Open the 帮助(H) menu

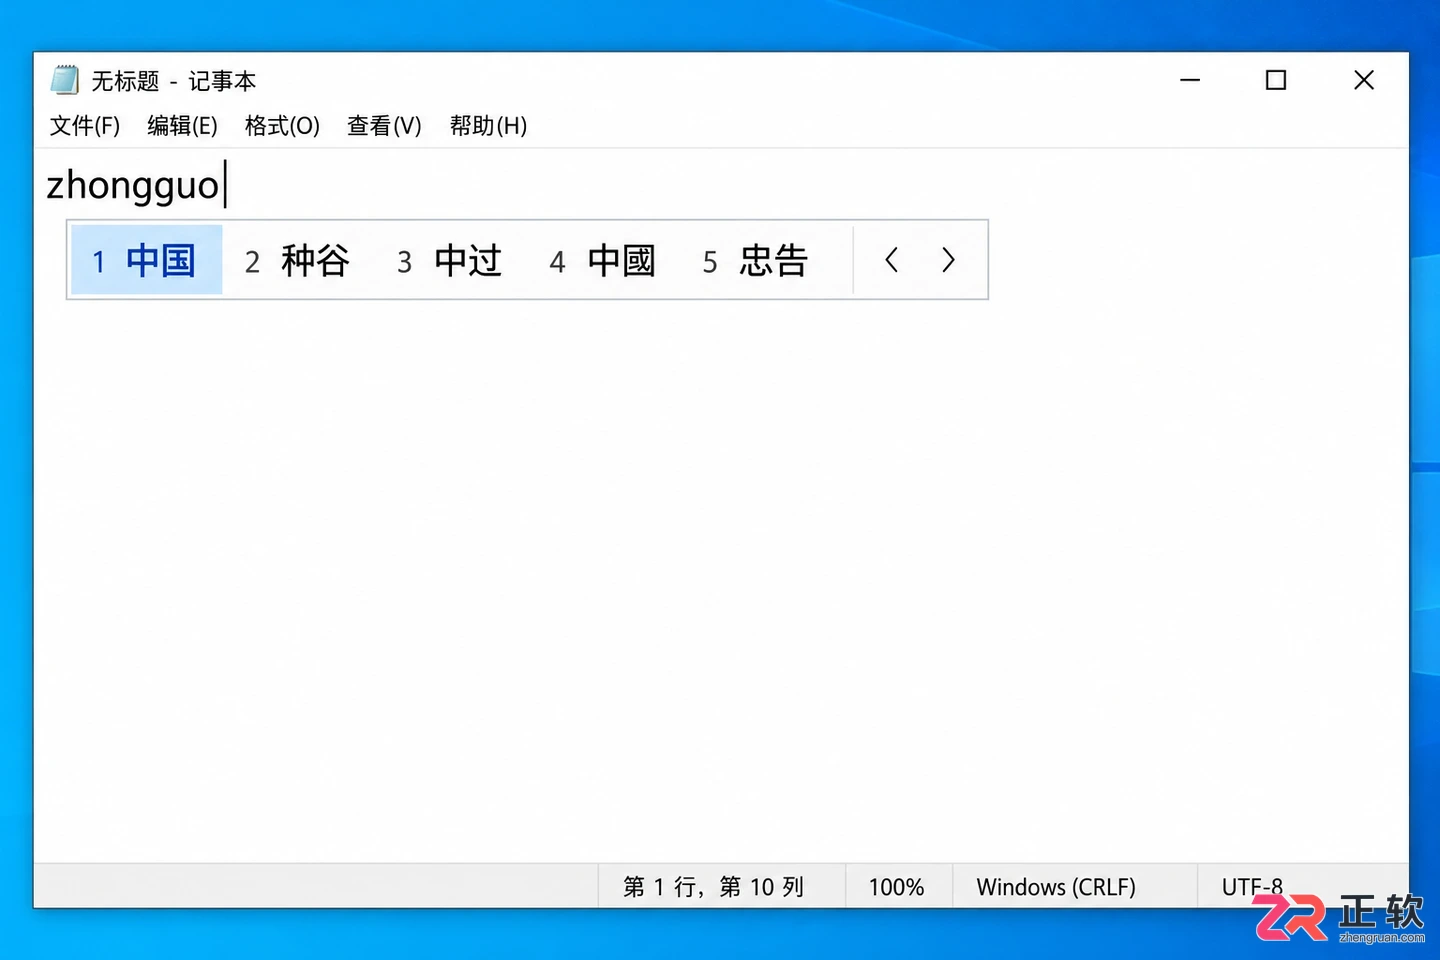coord(488,126)
